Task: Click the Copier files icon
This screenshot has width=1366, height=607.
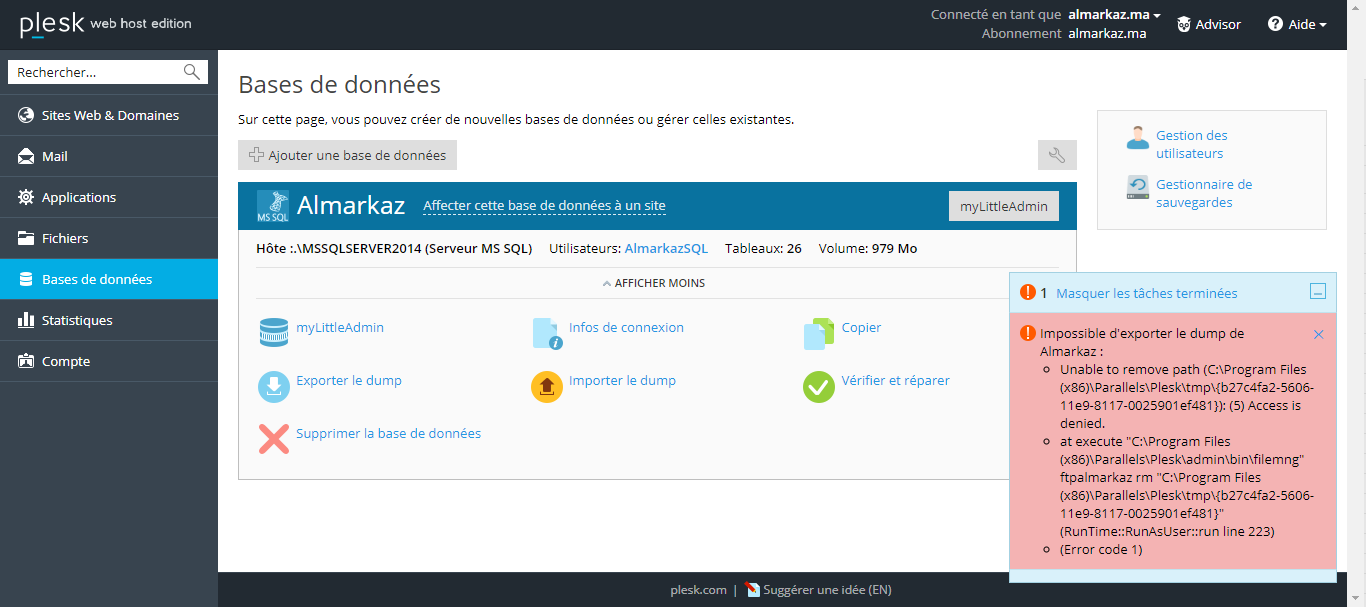Action: point(819,333)
